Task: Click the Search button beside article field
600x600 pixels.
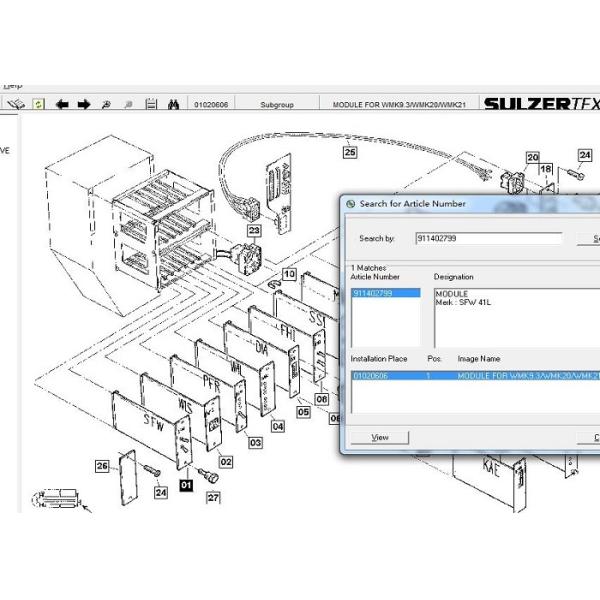Action: pyautogui.click(x=590, y=239)
